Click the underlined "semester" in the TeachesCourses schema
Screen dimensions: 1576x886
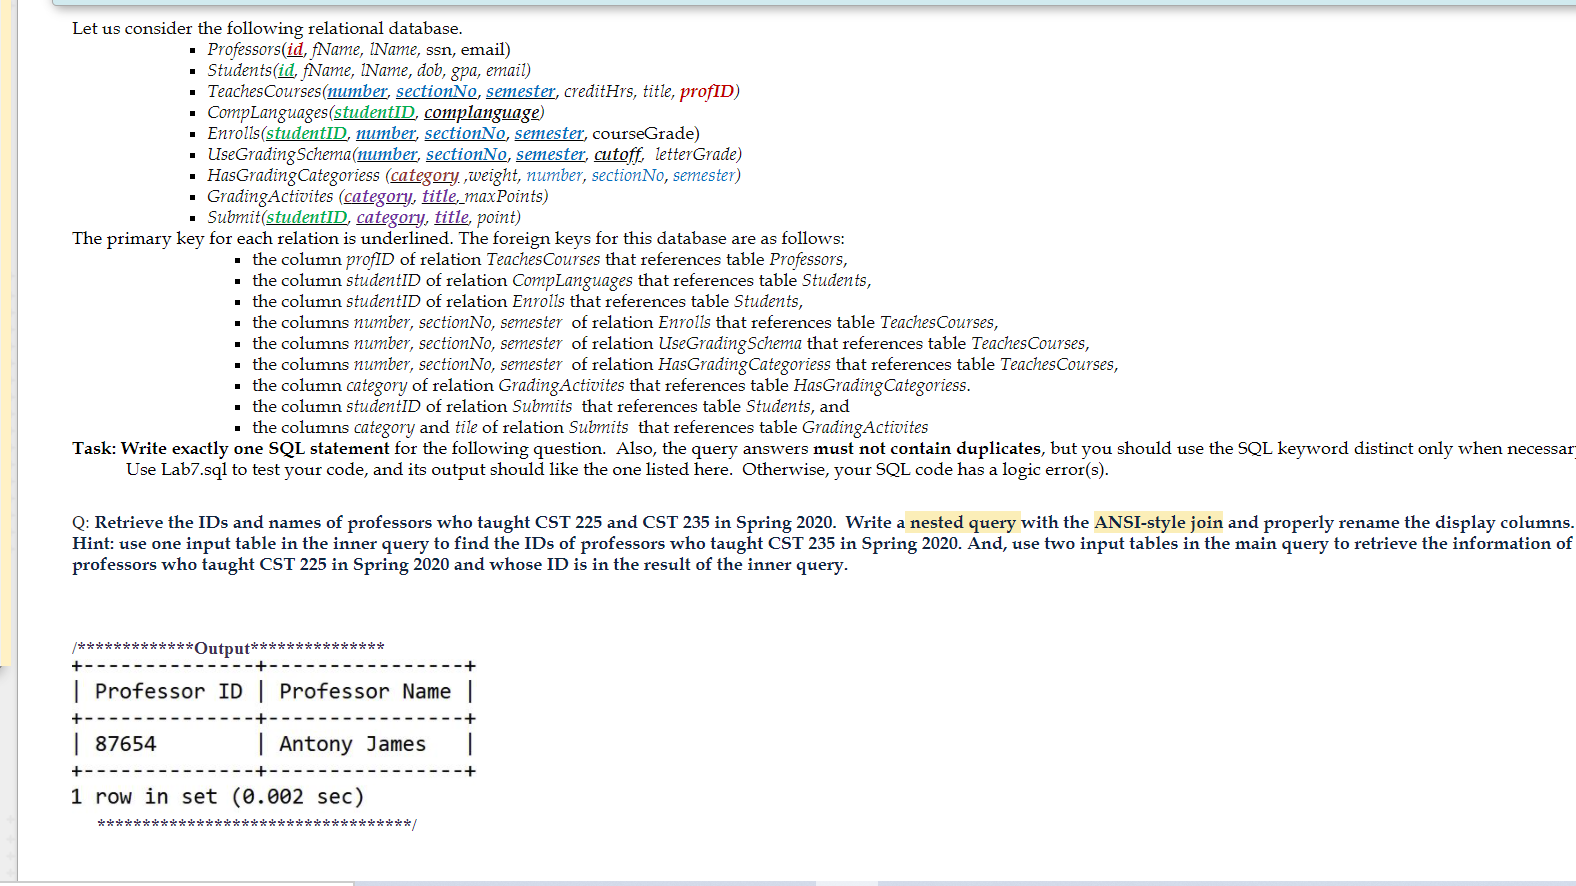pos(520,91)
